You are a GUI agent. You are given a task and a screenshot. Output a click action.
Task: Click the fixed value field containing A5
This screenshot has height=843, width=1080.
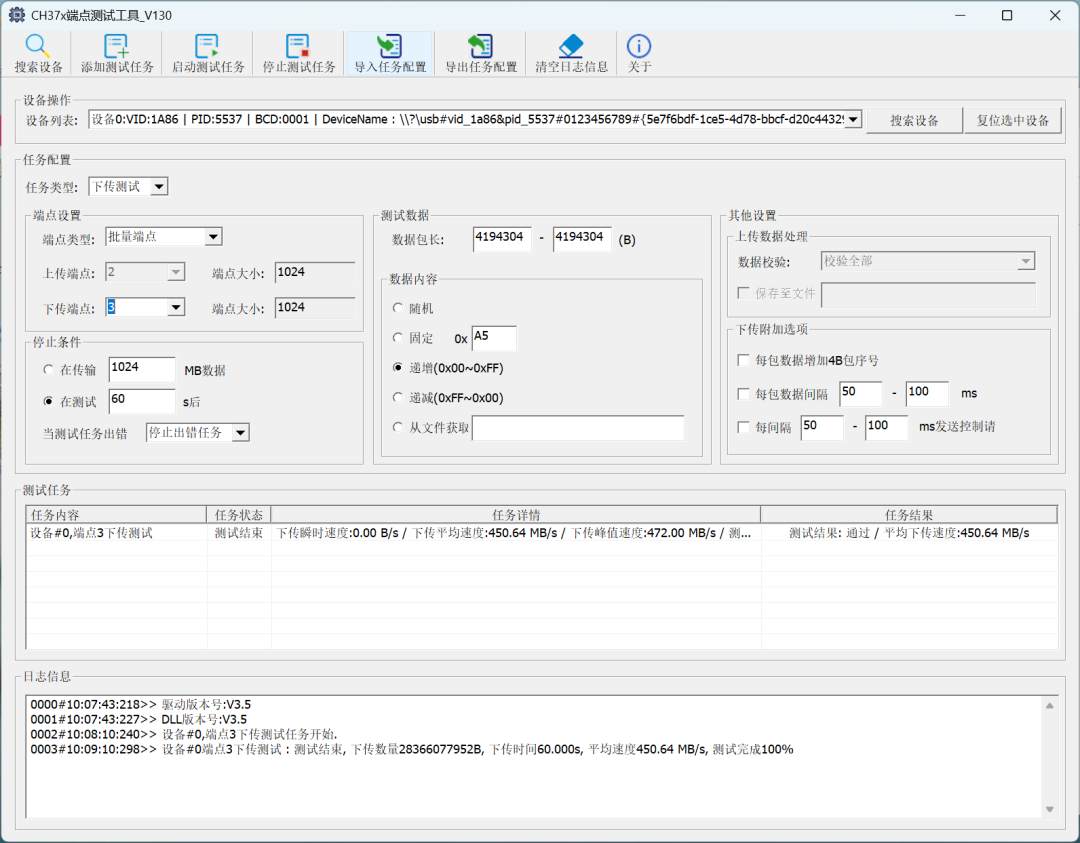[494, 338]
